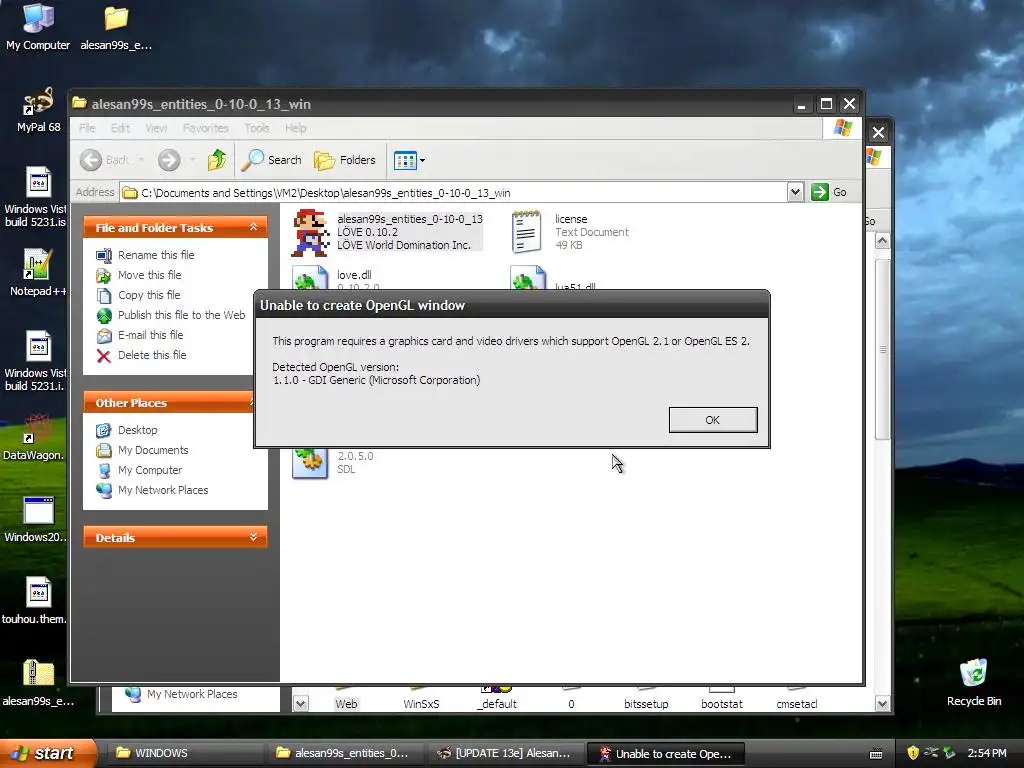Image resolution: width=1024 pixels, height=768 pixels.
Task: Open the View menu
Action: pyautogui.click(x=156, y=128)
